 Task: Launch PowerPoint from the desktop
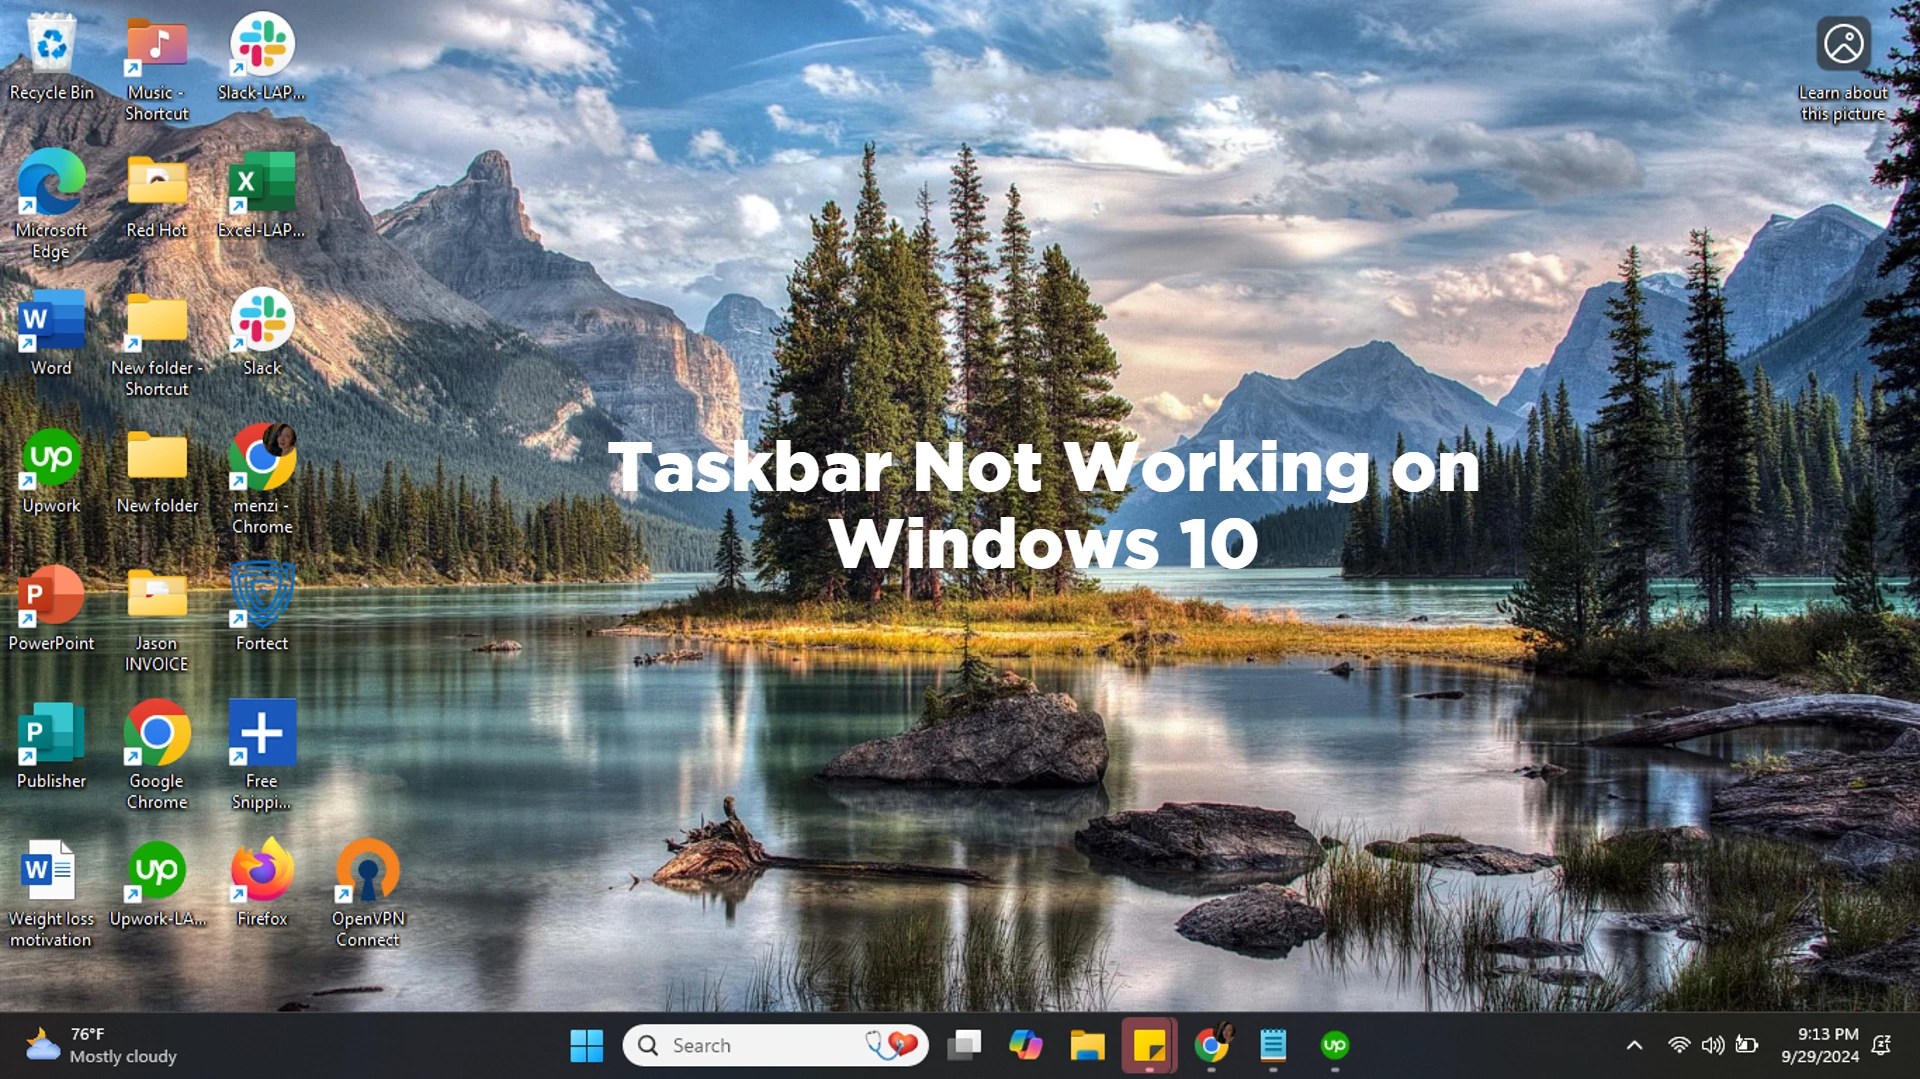[51, 600]
